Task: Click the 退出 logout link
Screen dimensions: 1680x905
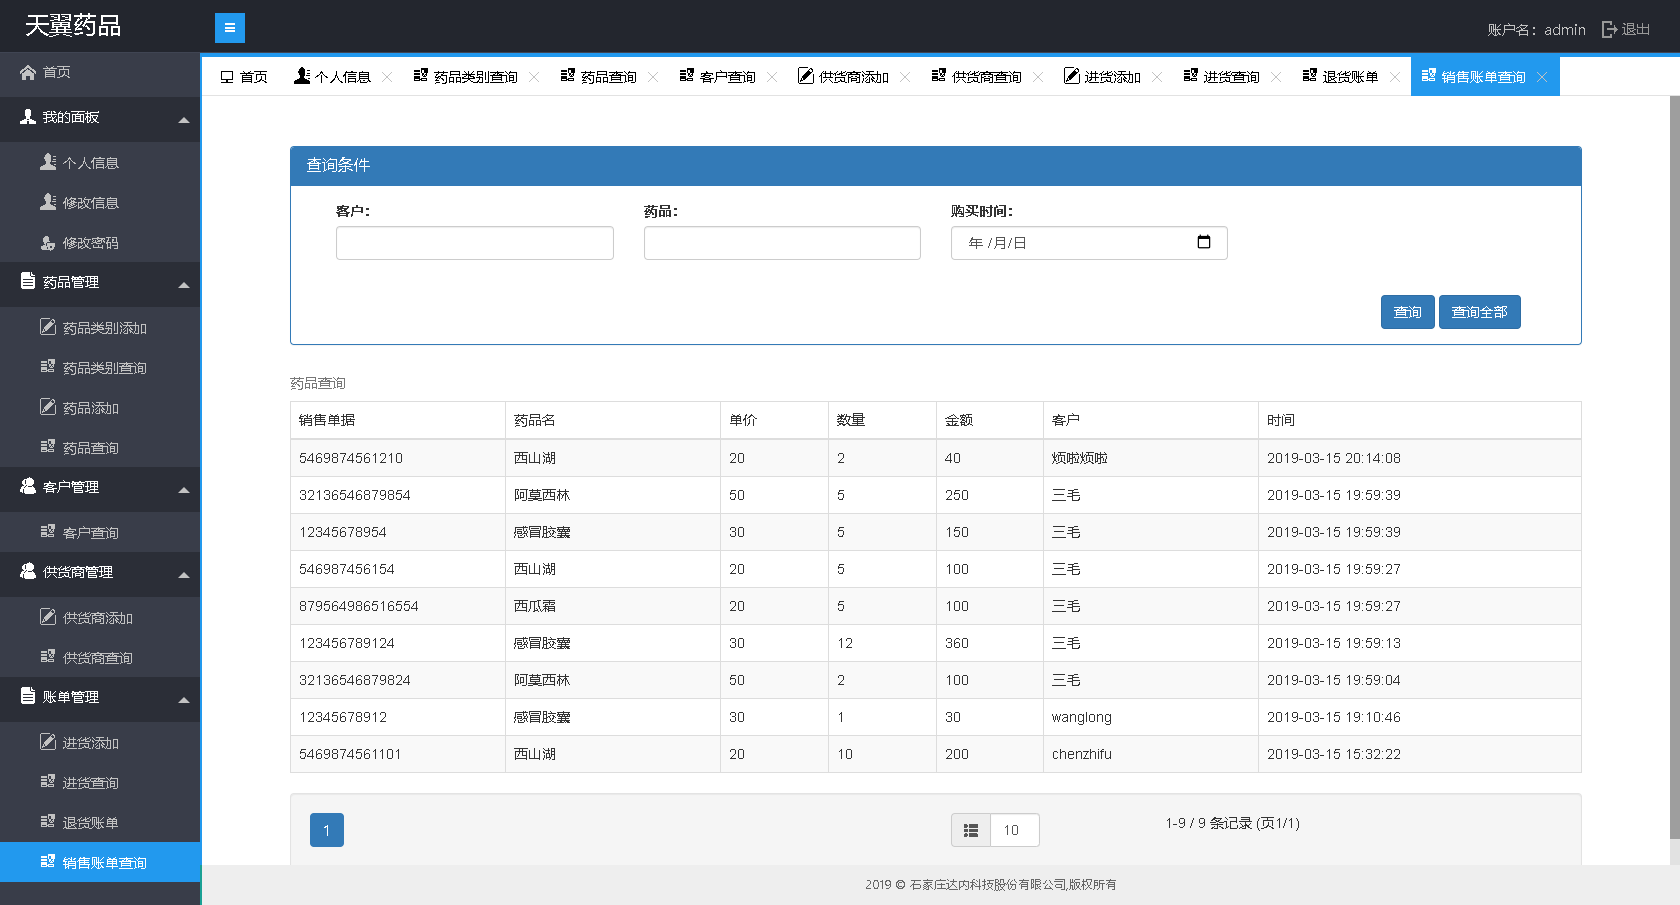Action: [1636, 29]
